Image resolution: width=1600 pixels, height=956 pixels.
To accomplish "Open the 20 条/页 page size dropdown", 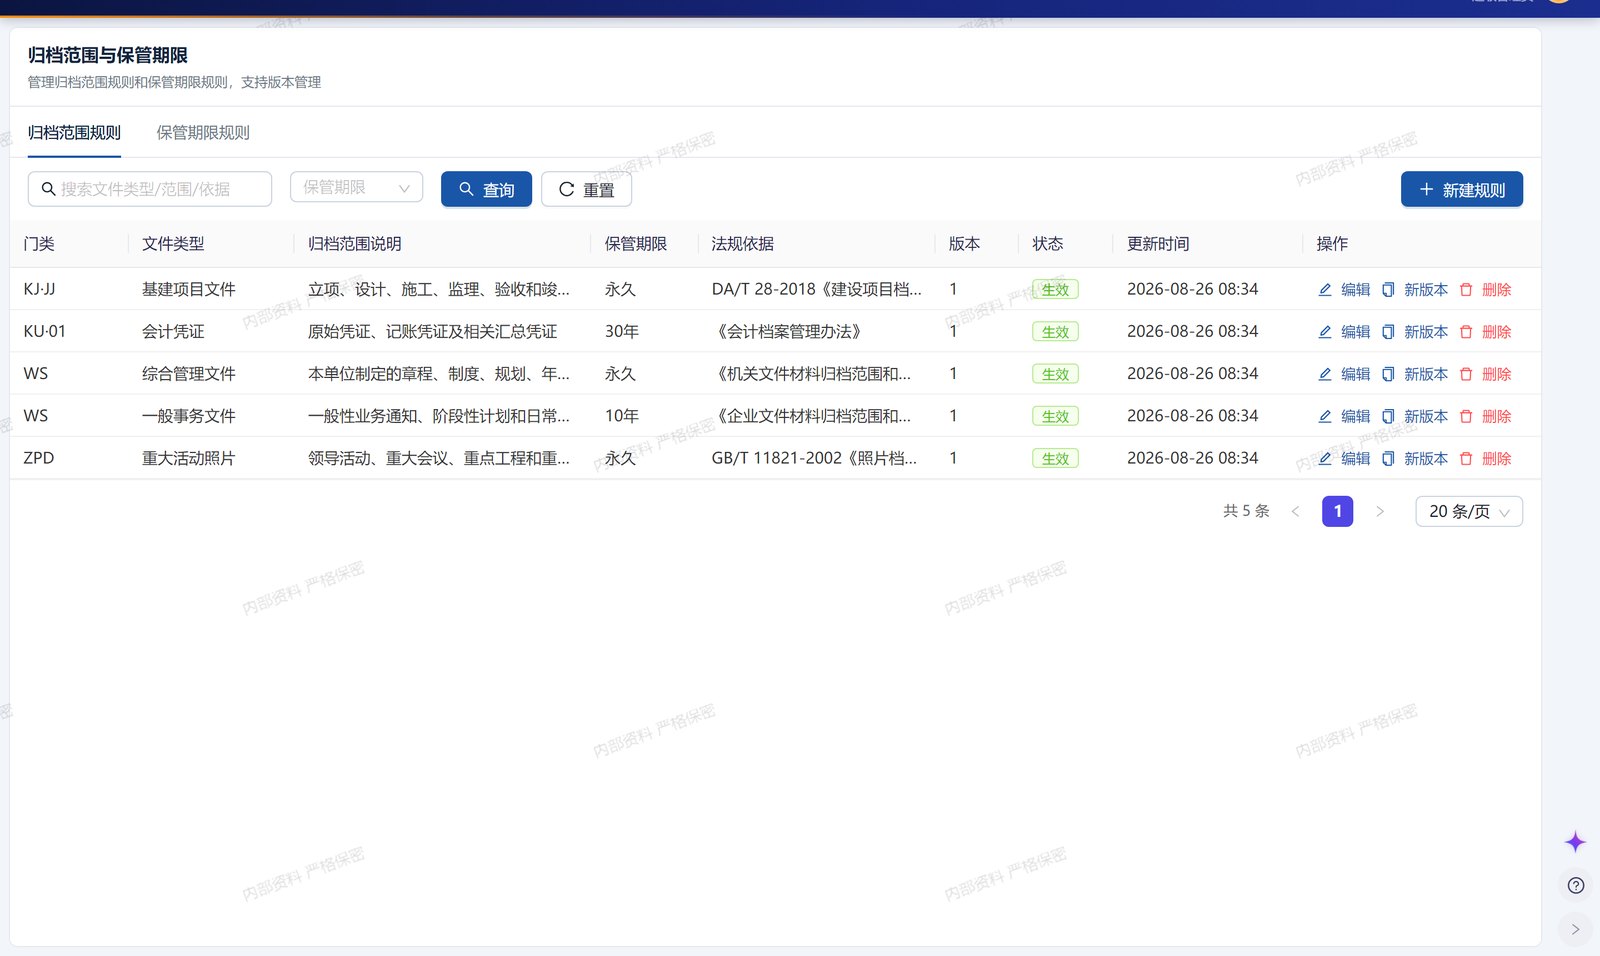I will click(1469, 511).
